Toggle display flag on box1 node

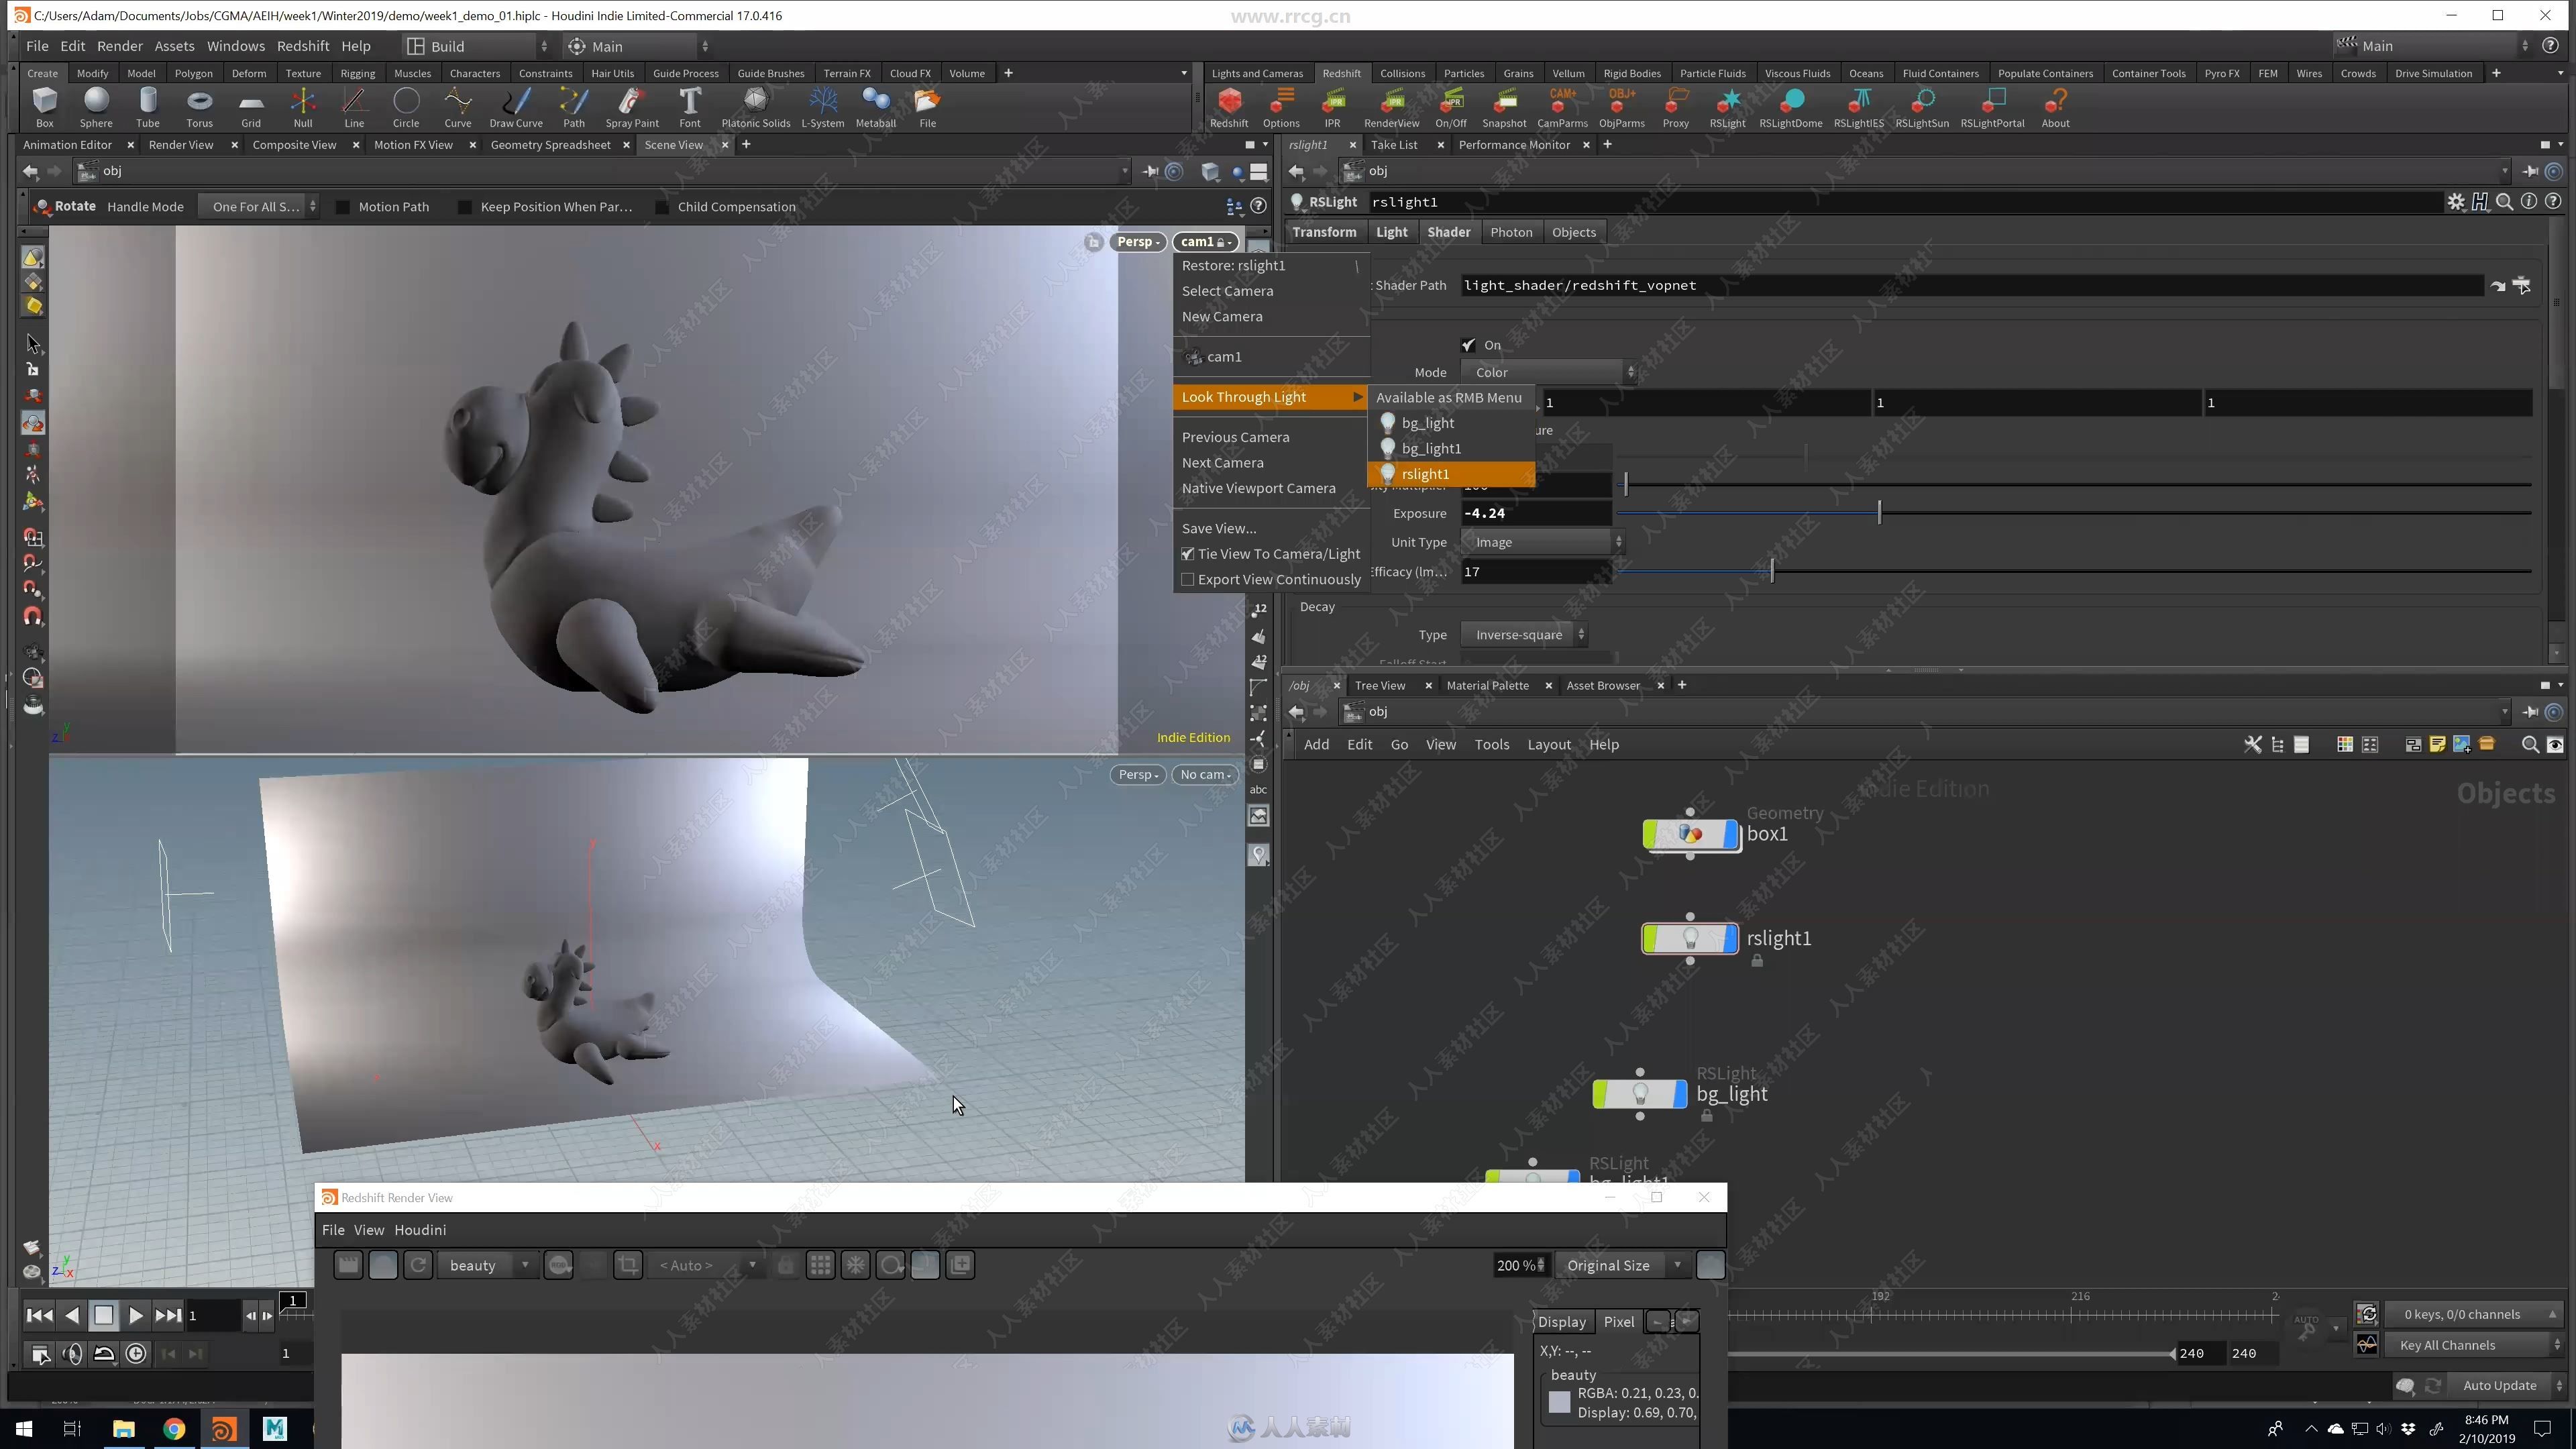tap(1731, 834)
